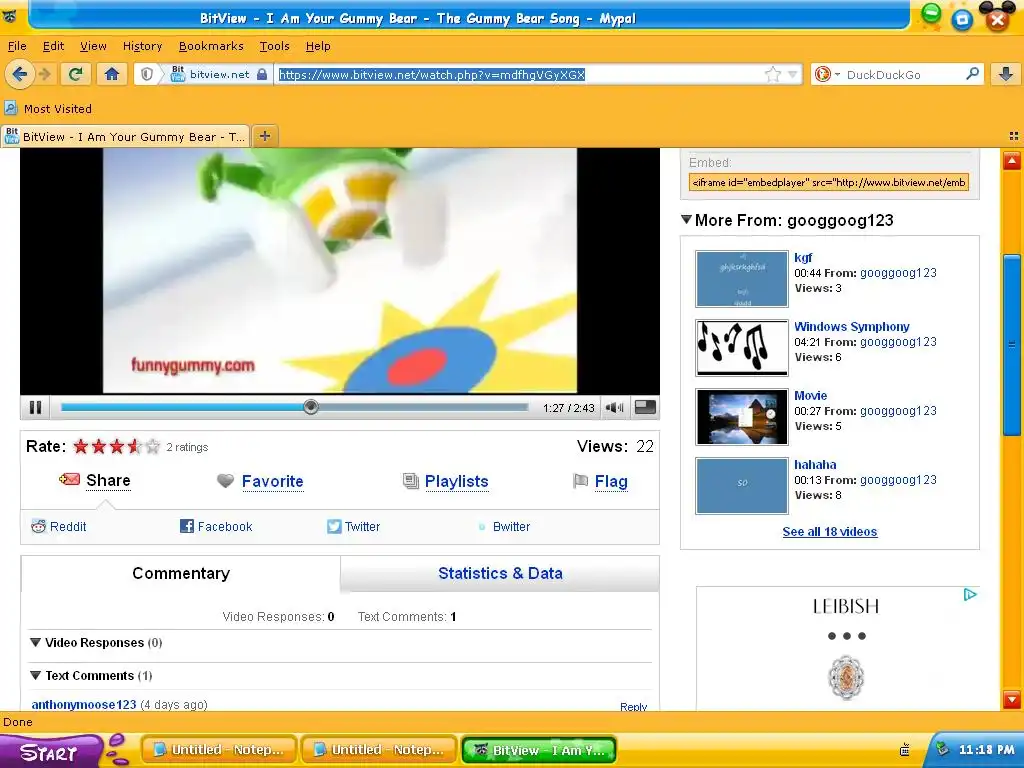Mute the video with speaker icon
This screenshot has width=1024, height=768.
point(614,408)
